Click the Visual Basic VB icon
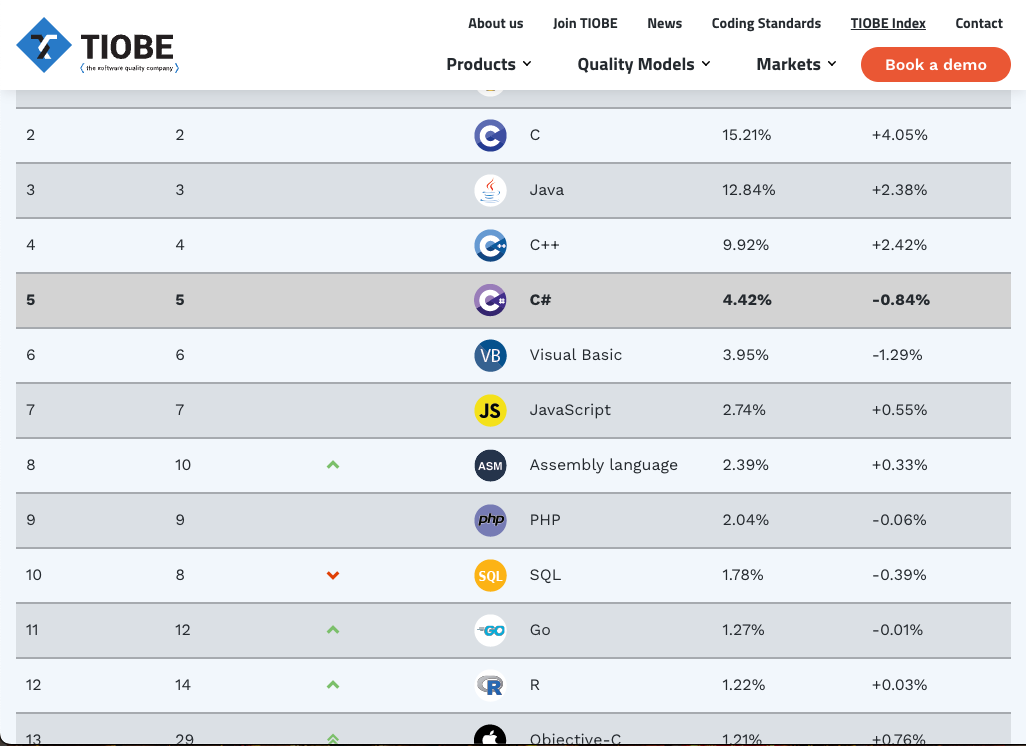Screen dimensions: 1026x746 (490, 355)
